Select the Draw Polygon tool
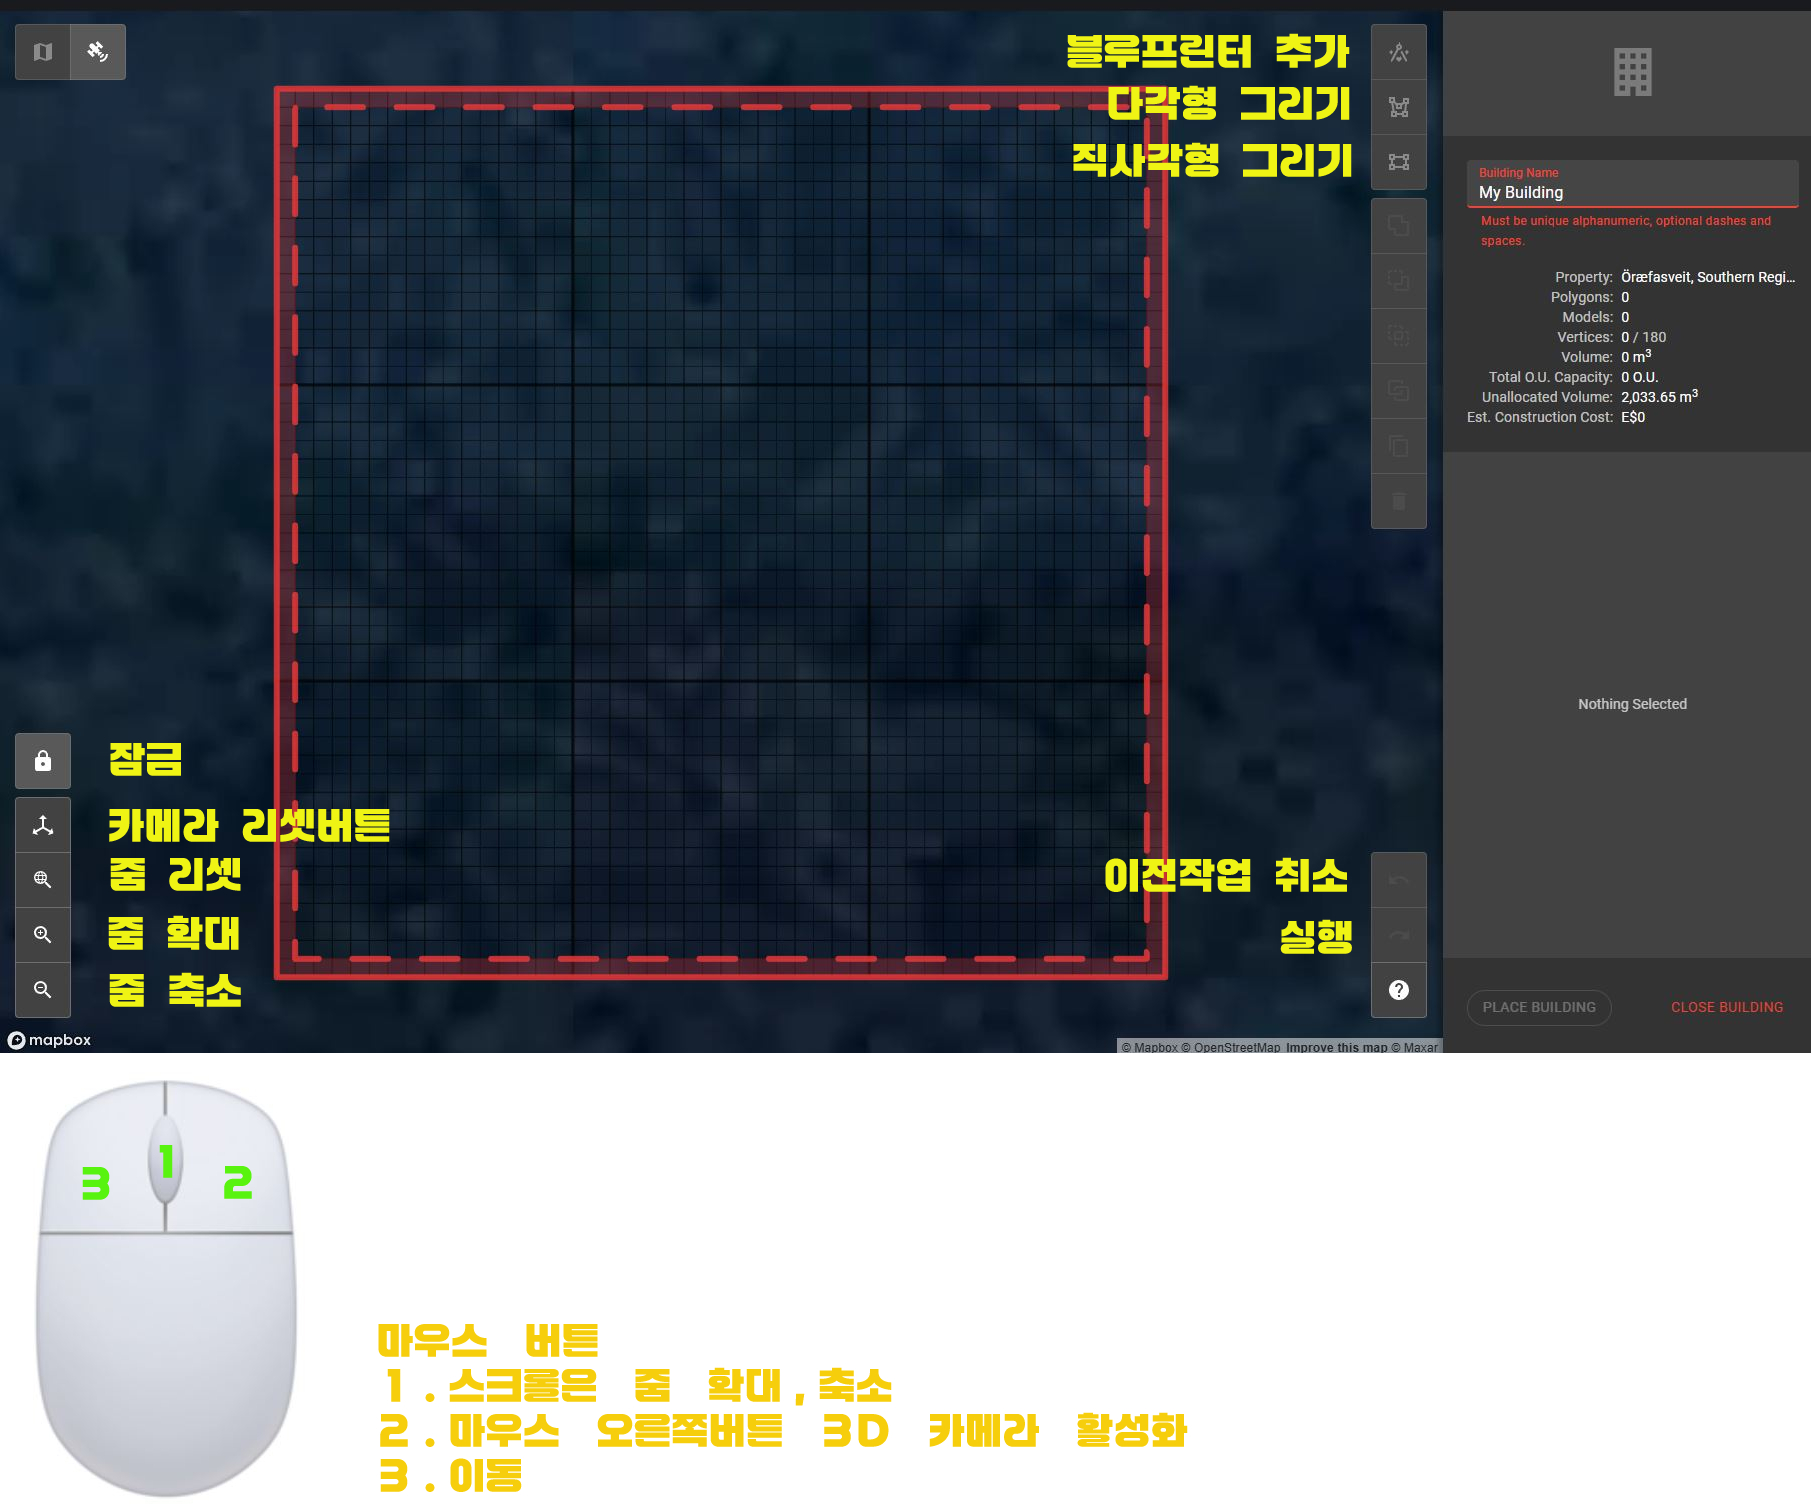This screenshot has width=1811, height=1505. click(x=1399, y=107)
